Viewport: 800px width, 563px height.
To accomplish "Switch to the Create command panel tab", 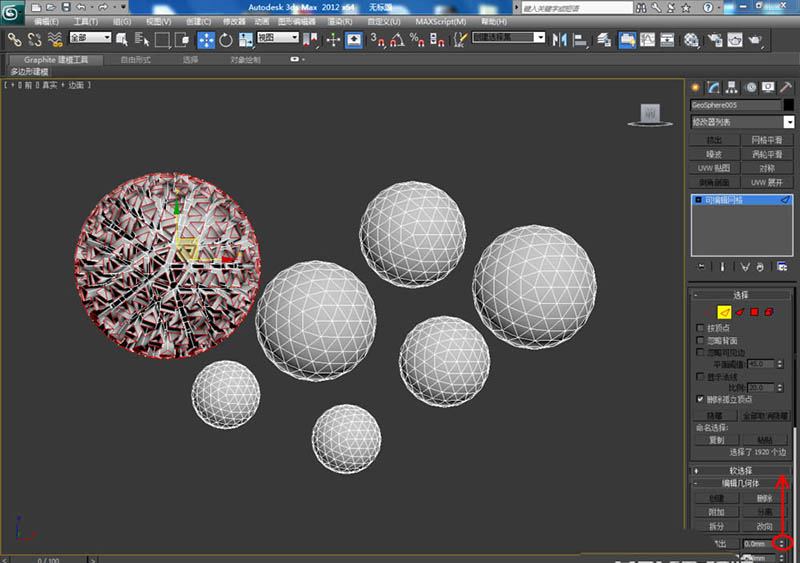I will [x=695, y=87].
